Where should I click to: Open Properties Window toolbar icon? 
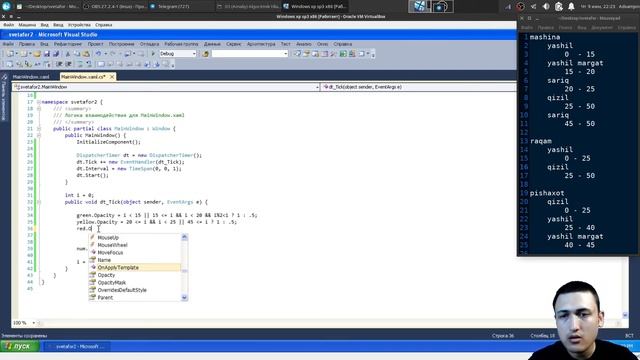306,54
